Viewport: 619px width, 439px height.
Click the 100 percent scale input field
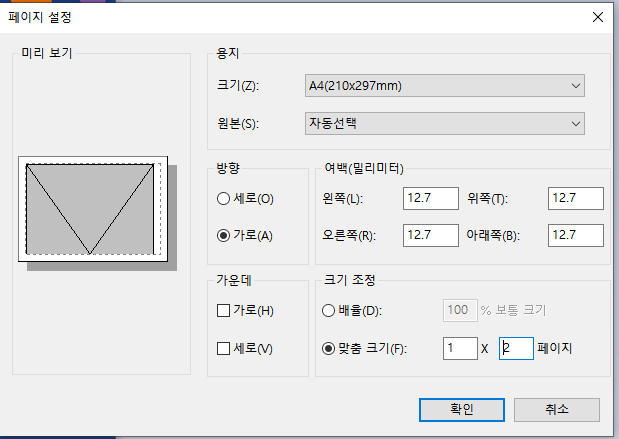click(x=460, y=310)
